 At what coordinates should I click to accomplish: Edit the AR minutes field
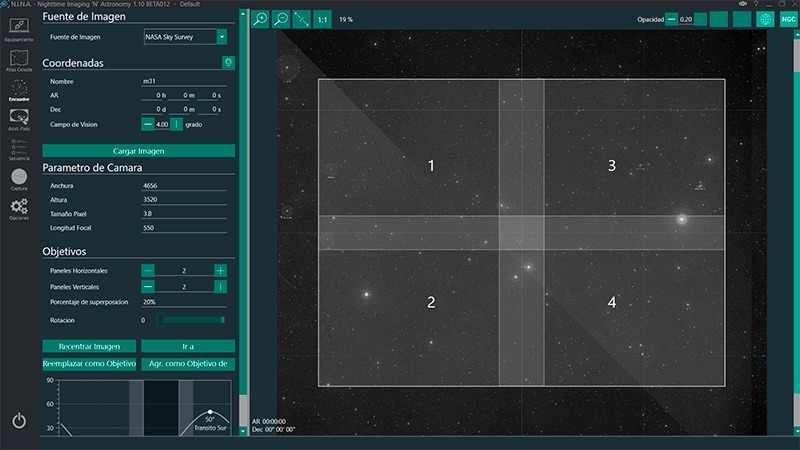(184, 95)
